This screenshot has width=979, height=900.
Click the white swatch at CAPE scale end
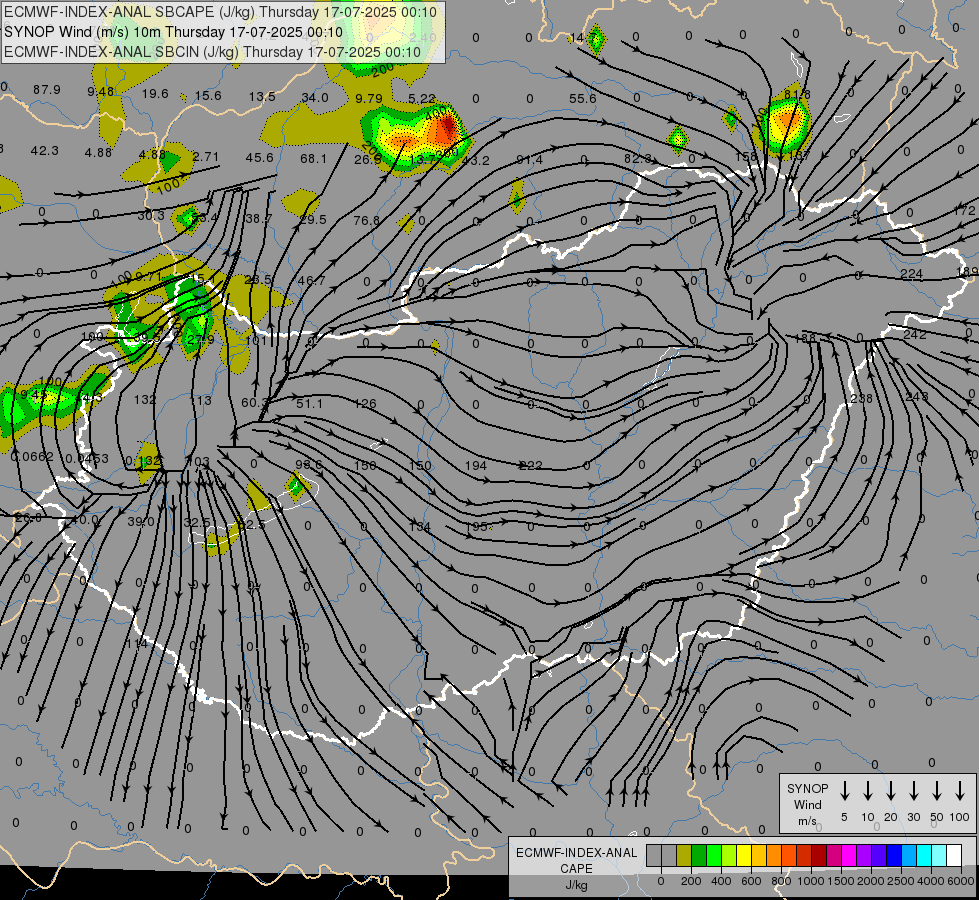click(954, 855)
